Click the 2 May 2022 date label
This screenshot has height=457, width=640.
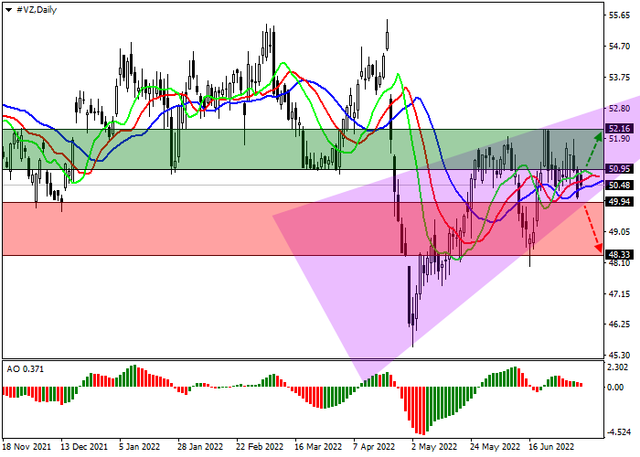pyautogui.click(x=434, y=447)
